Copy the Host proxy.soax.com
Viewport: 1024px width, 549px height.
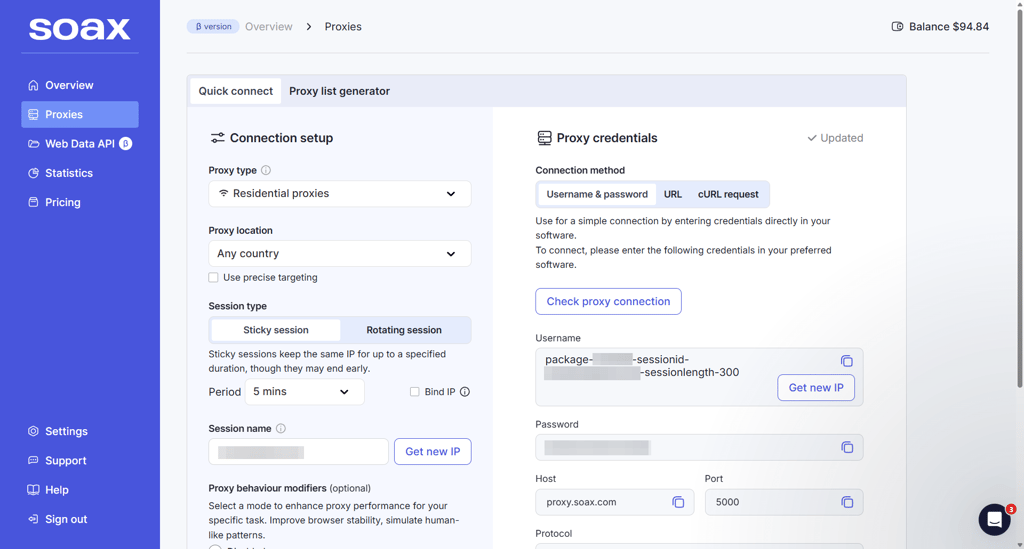(678, 502)
